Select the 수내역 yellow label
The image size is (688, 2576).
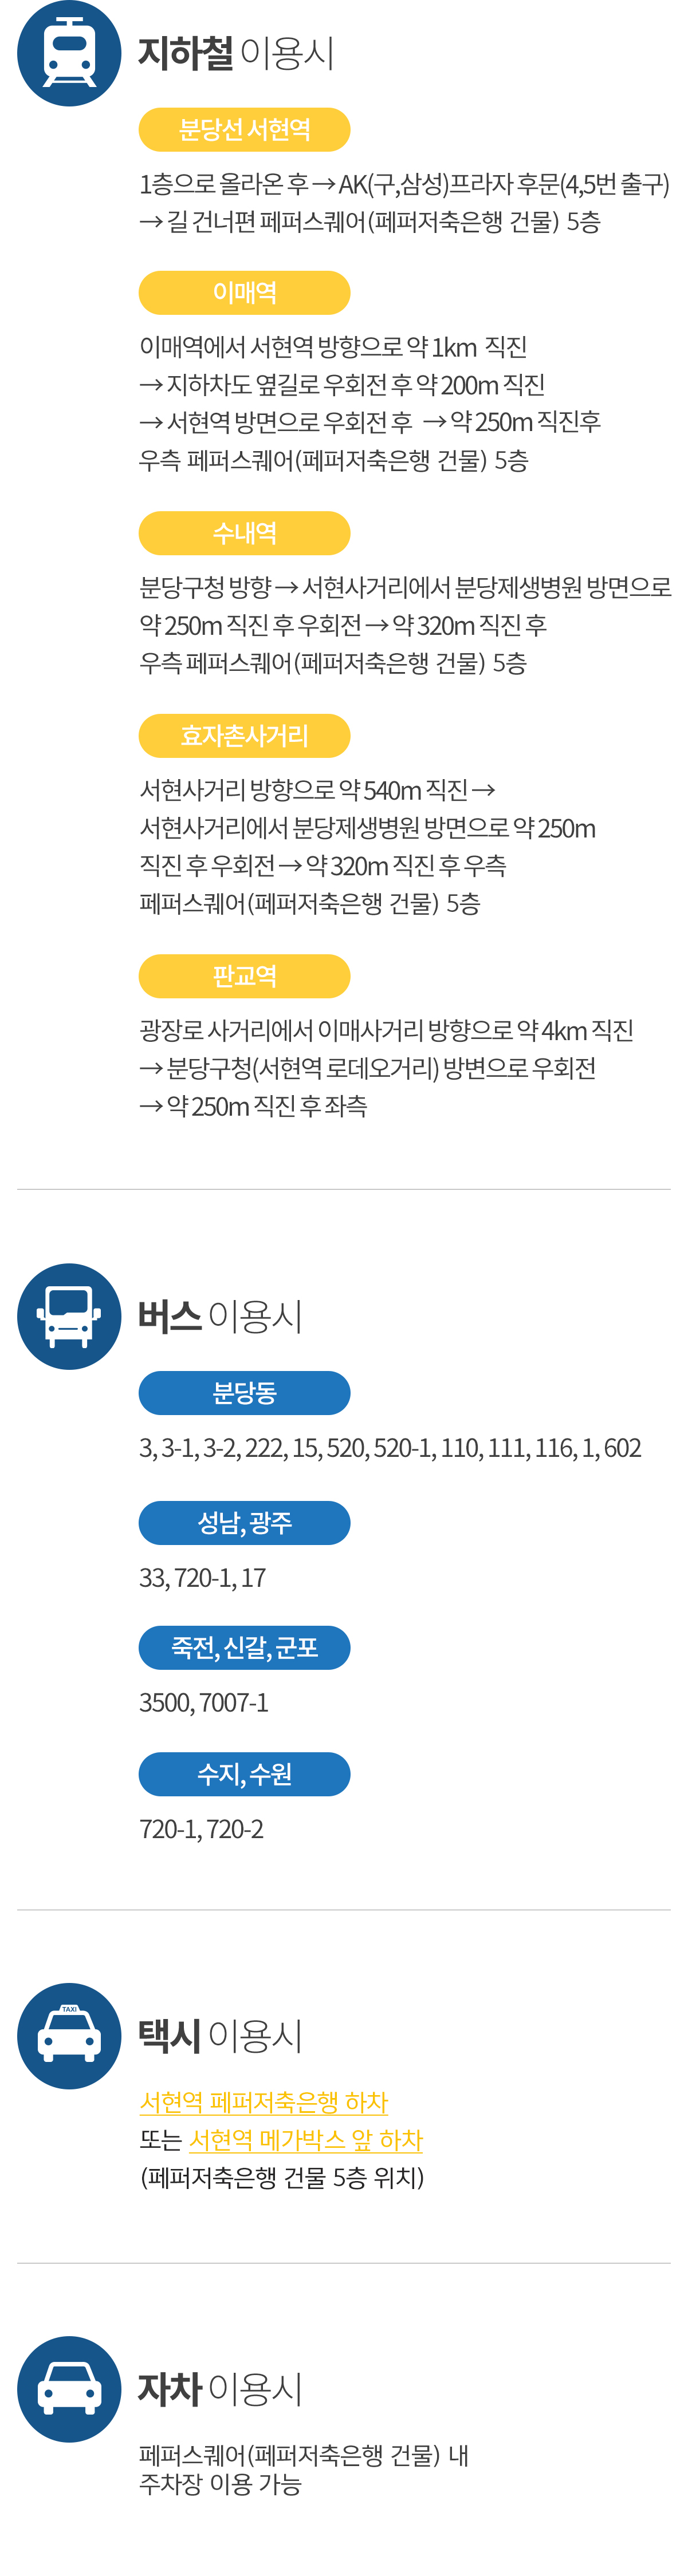[x=244, y=533]
